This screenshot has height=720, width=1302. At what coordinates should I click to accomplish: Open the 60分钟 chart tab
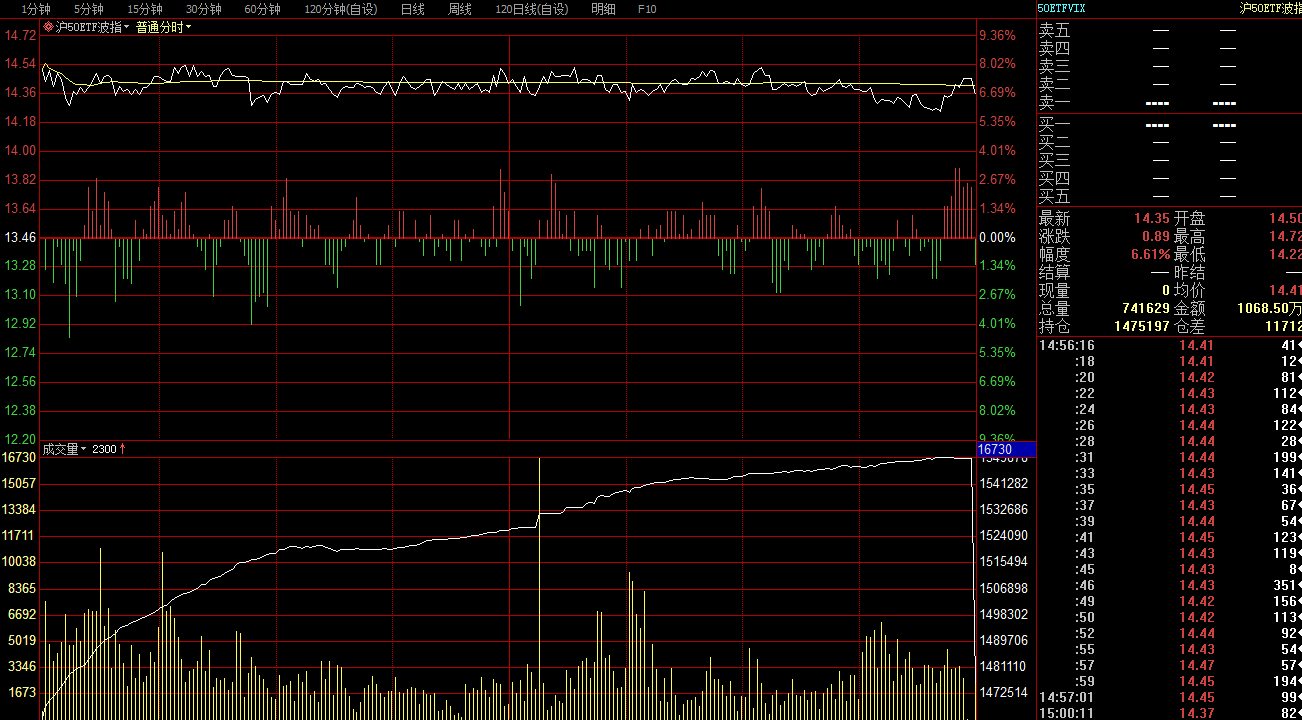point(262,9)
